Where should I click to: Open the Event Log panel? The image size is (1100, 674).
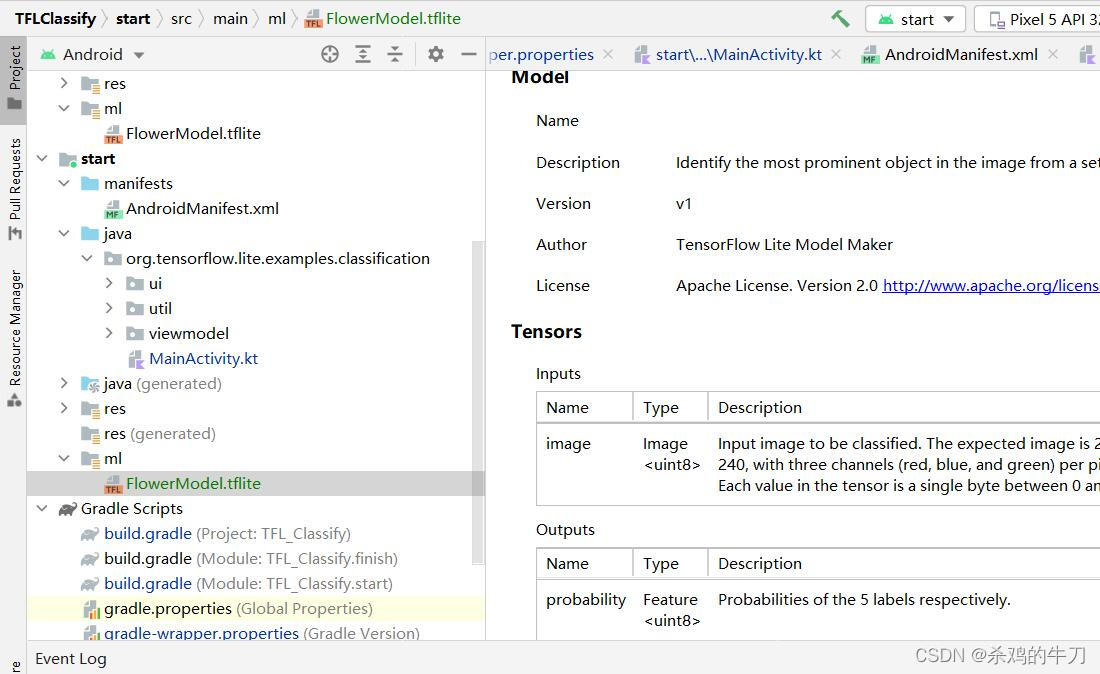(x=71, y=659)
